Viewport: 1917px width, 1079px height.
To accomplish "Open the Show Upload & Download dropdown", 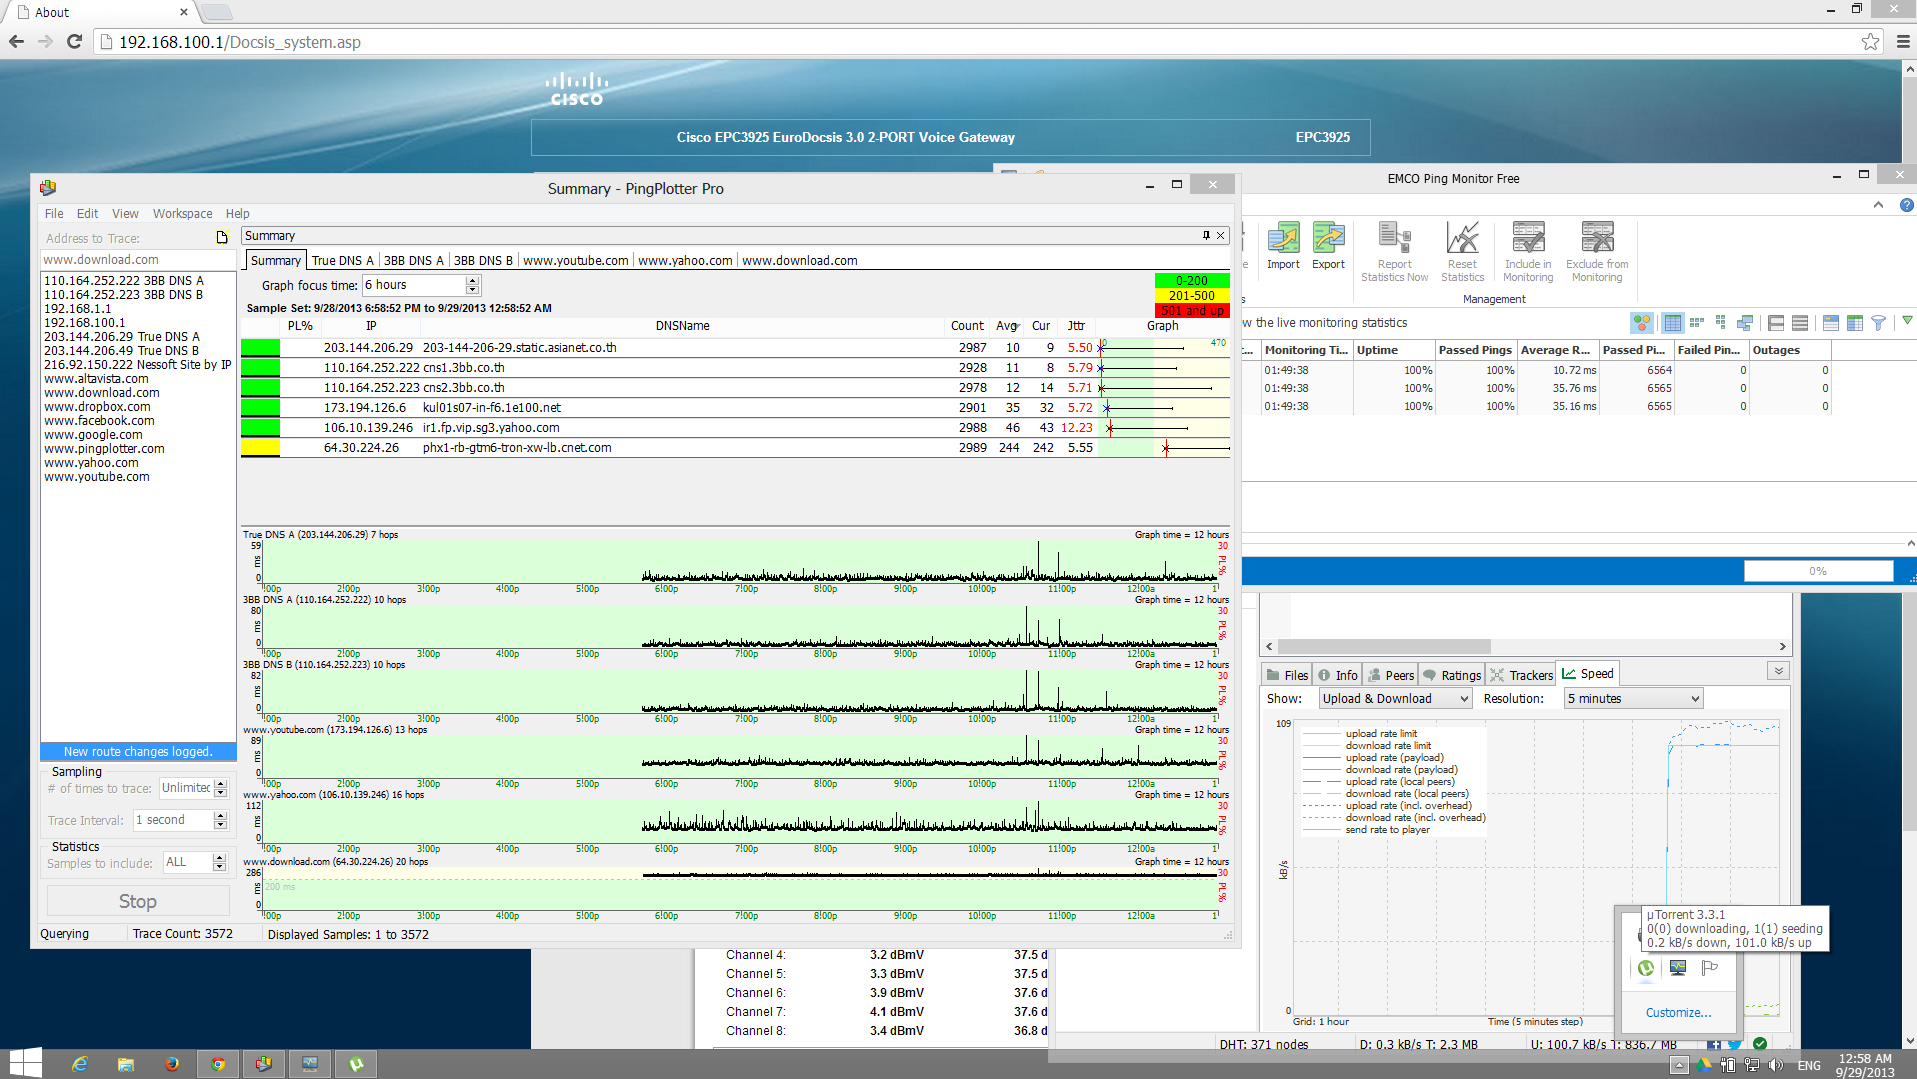I will [x=1394, y=699].
